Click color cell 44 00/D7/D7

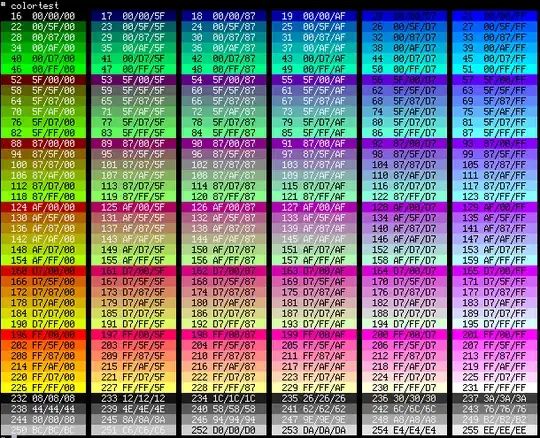[404, 59]
